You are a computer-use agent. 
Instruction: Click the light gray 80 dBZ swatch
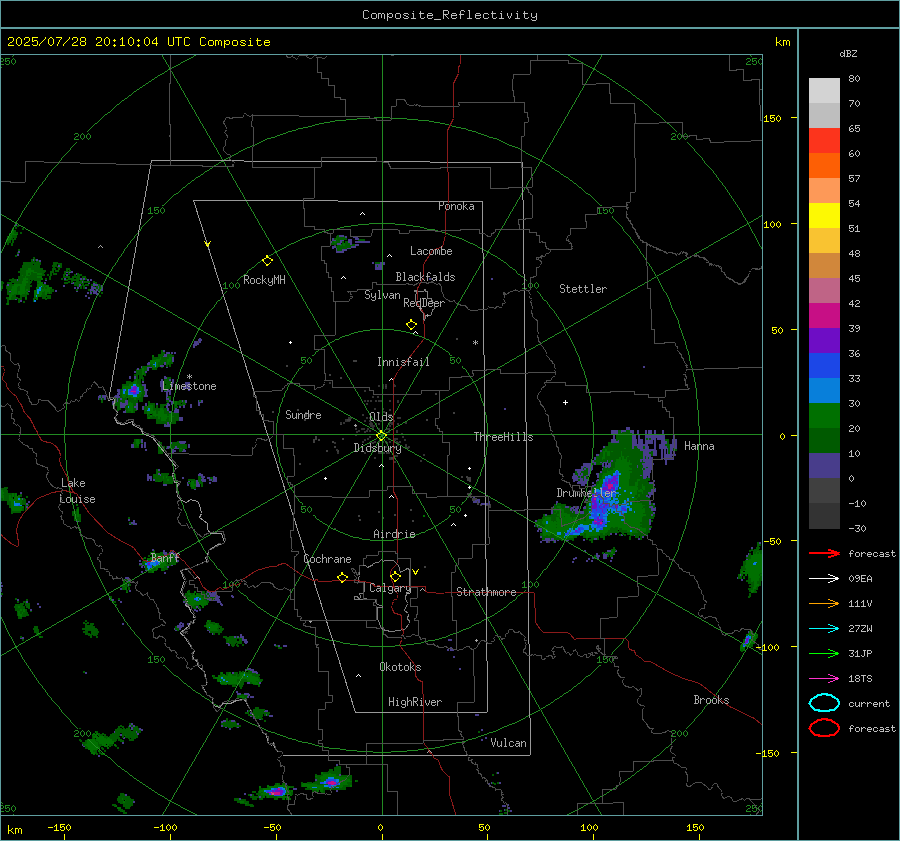824,90
